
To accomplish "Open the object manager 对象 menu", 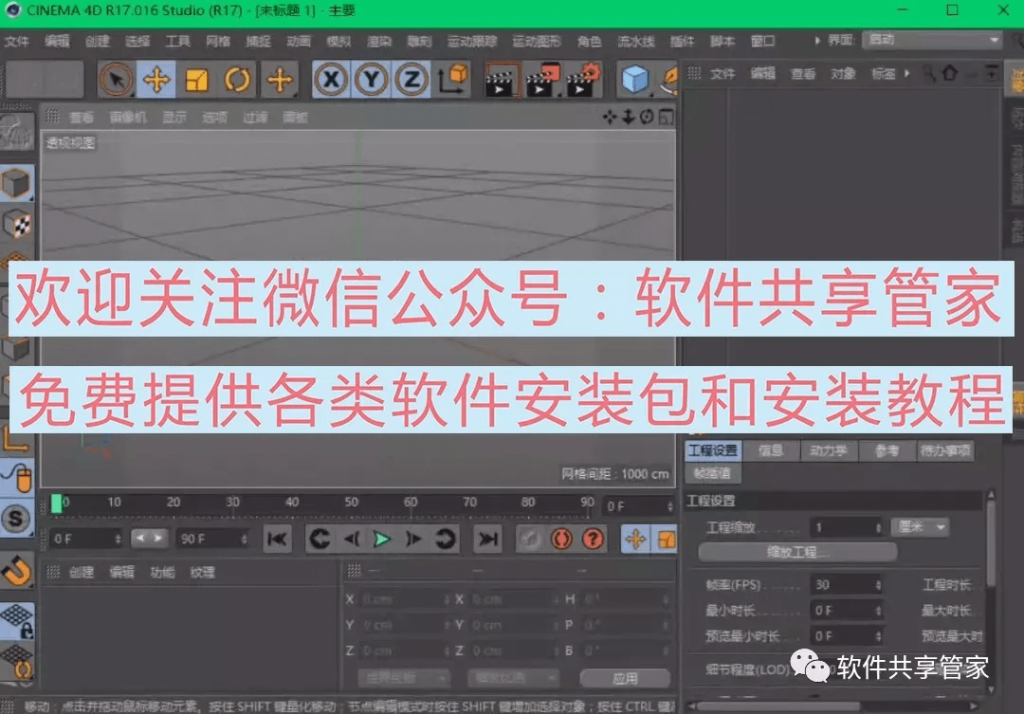I will pyautogui.click(x=843, y=74).
